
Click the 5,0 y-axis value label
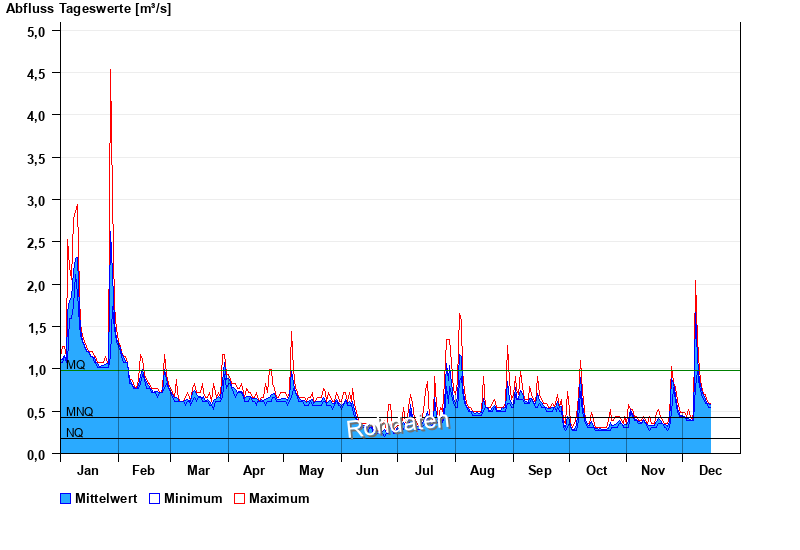pos(36,31)
